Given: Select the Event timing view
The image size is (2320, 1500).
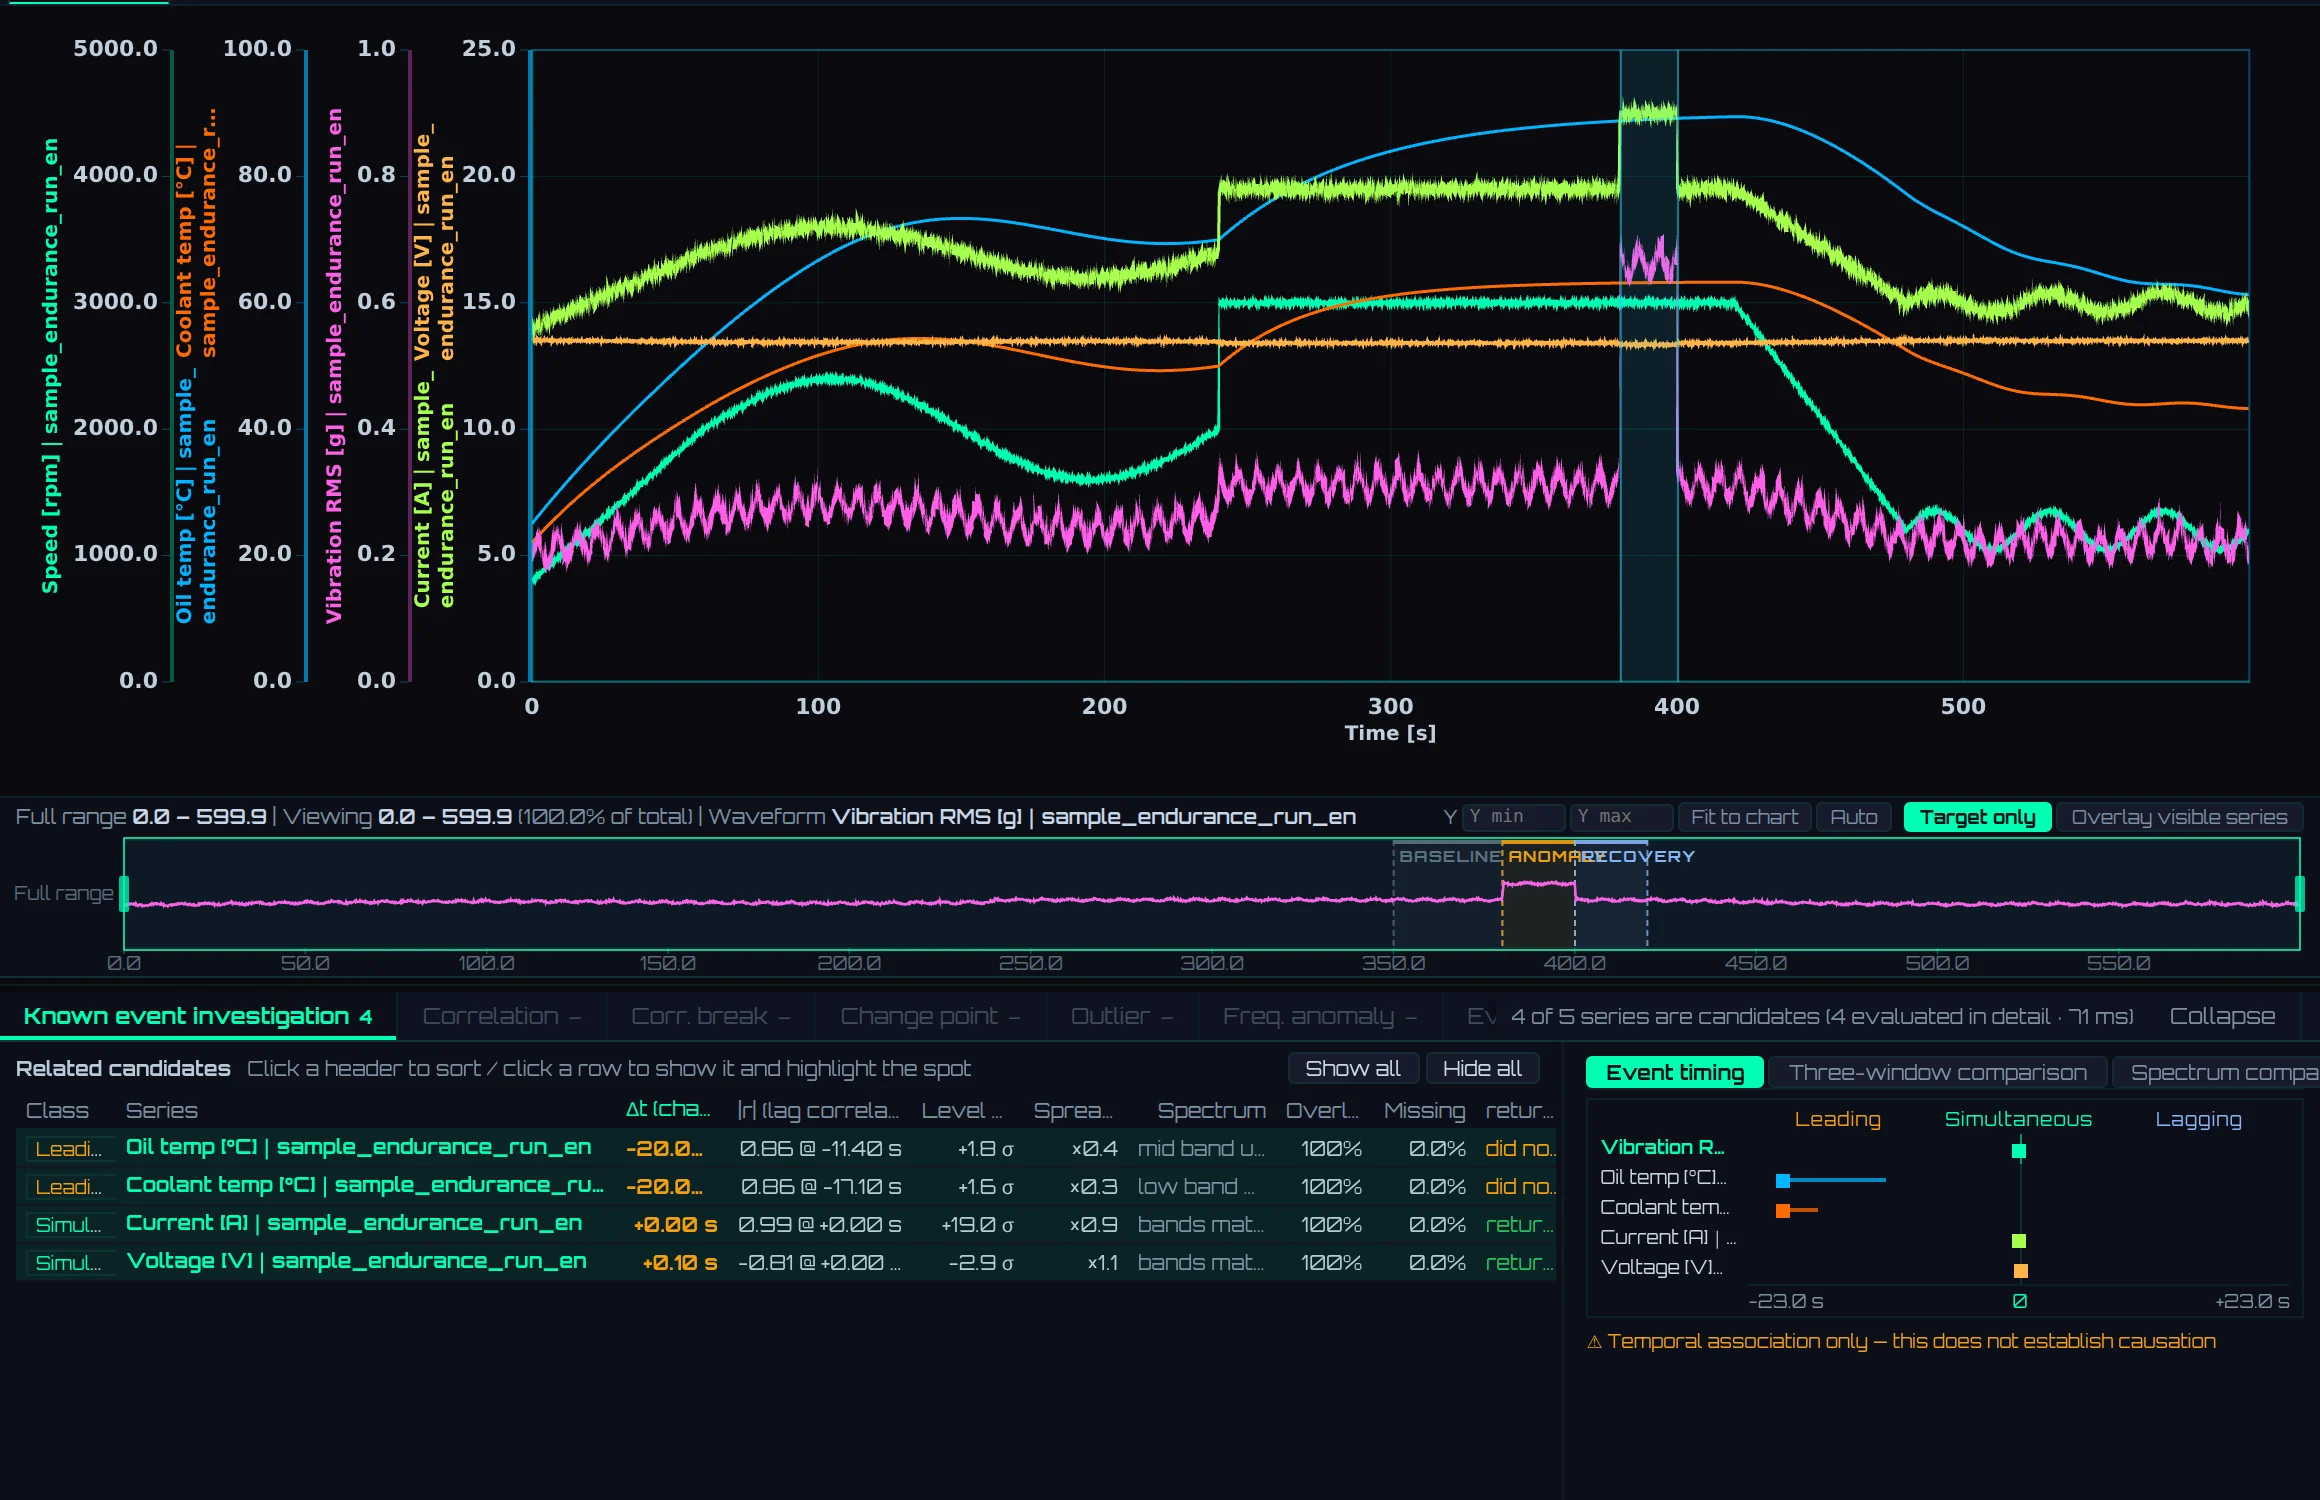Looking at the screenshot, I should (x=1675, y=1073).
